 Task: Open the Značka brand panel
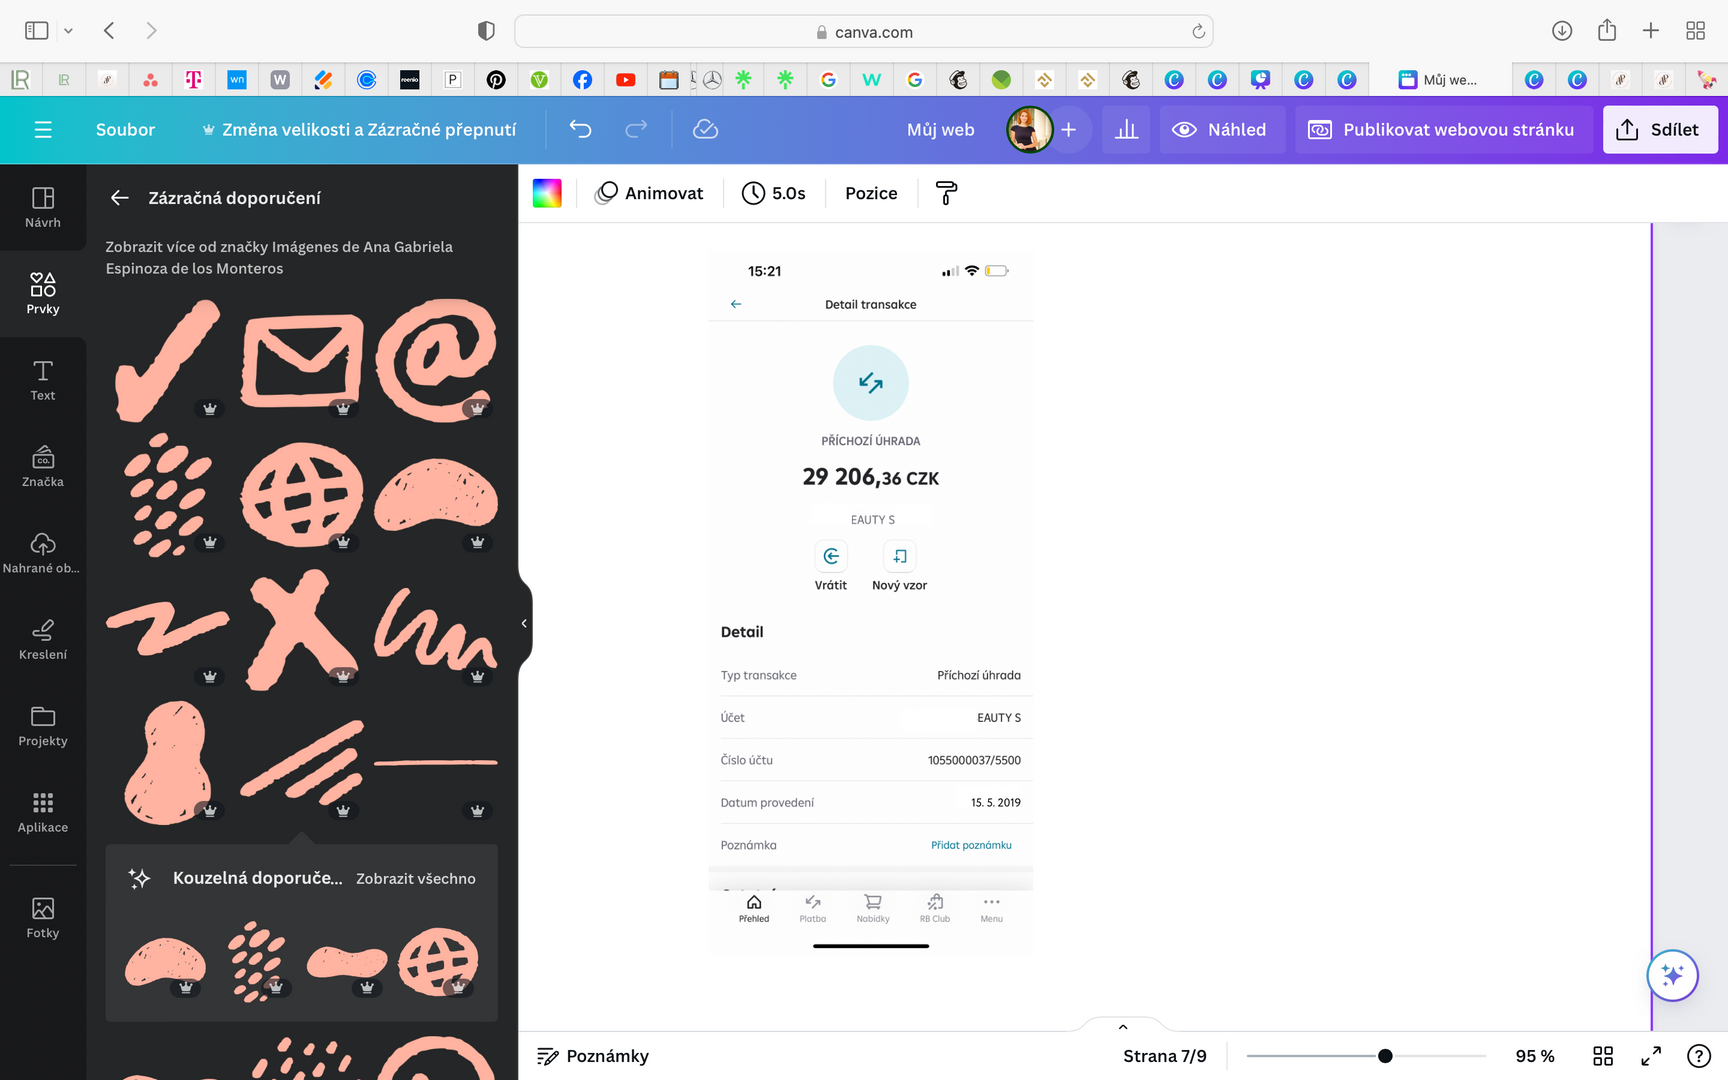tap(43, 466)
